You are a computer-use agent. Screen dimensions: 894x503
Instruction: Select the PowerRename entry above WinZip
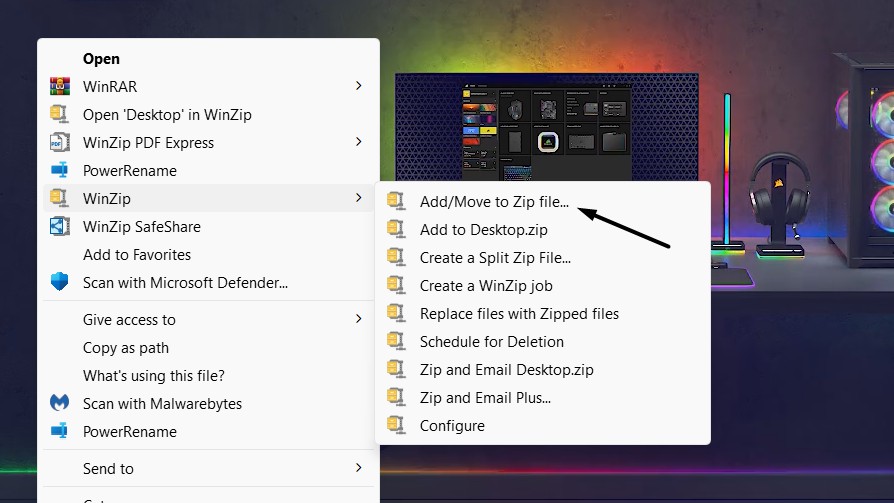[209, 170]
